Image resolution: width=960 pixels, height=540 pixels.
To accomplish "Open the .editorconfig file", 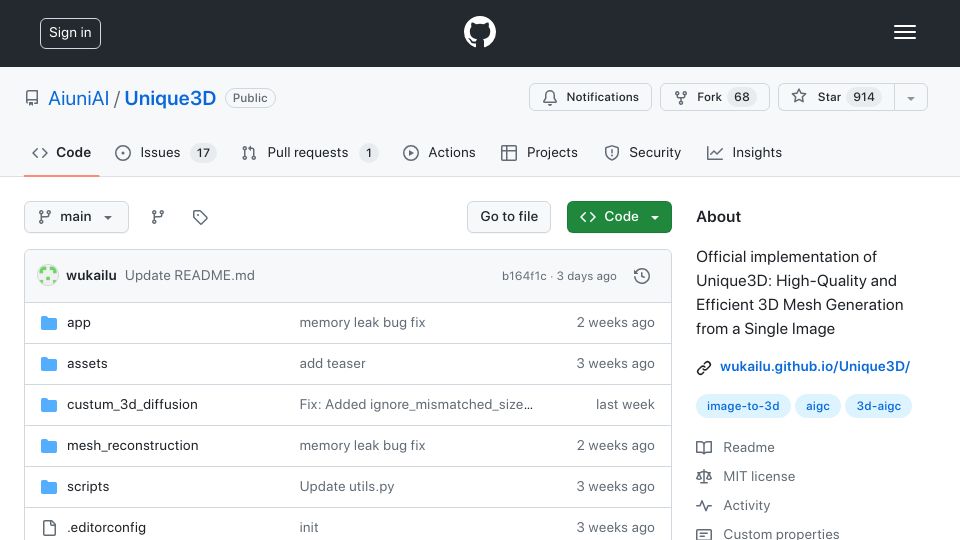I will pyautogui.click(x=106, y=527).
